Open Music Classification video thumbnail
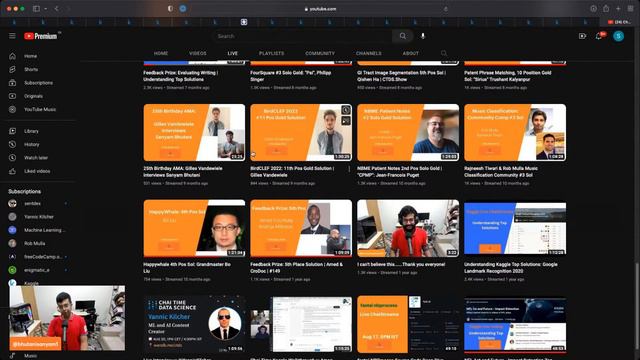Viewport: 640px width, 360px height. tap(515, 132)
